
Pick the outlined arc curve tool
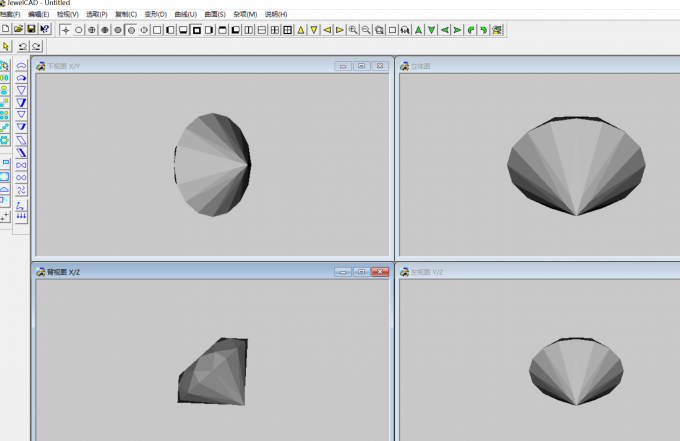pyautogui.click(x=21, y=65)
